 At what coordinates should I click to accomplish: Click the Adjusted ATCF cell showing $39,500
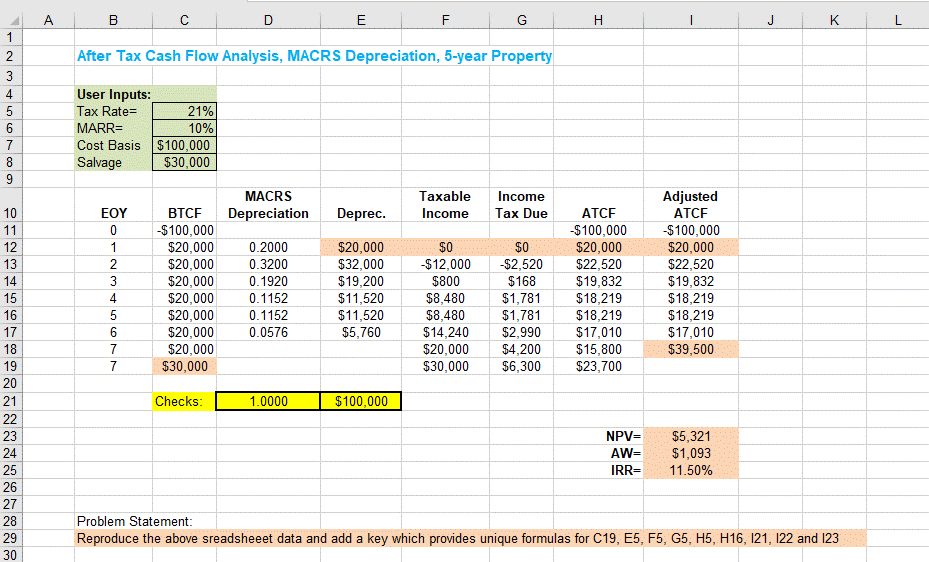[x=690, y=349]
